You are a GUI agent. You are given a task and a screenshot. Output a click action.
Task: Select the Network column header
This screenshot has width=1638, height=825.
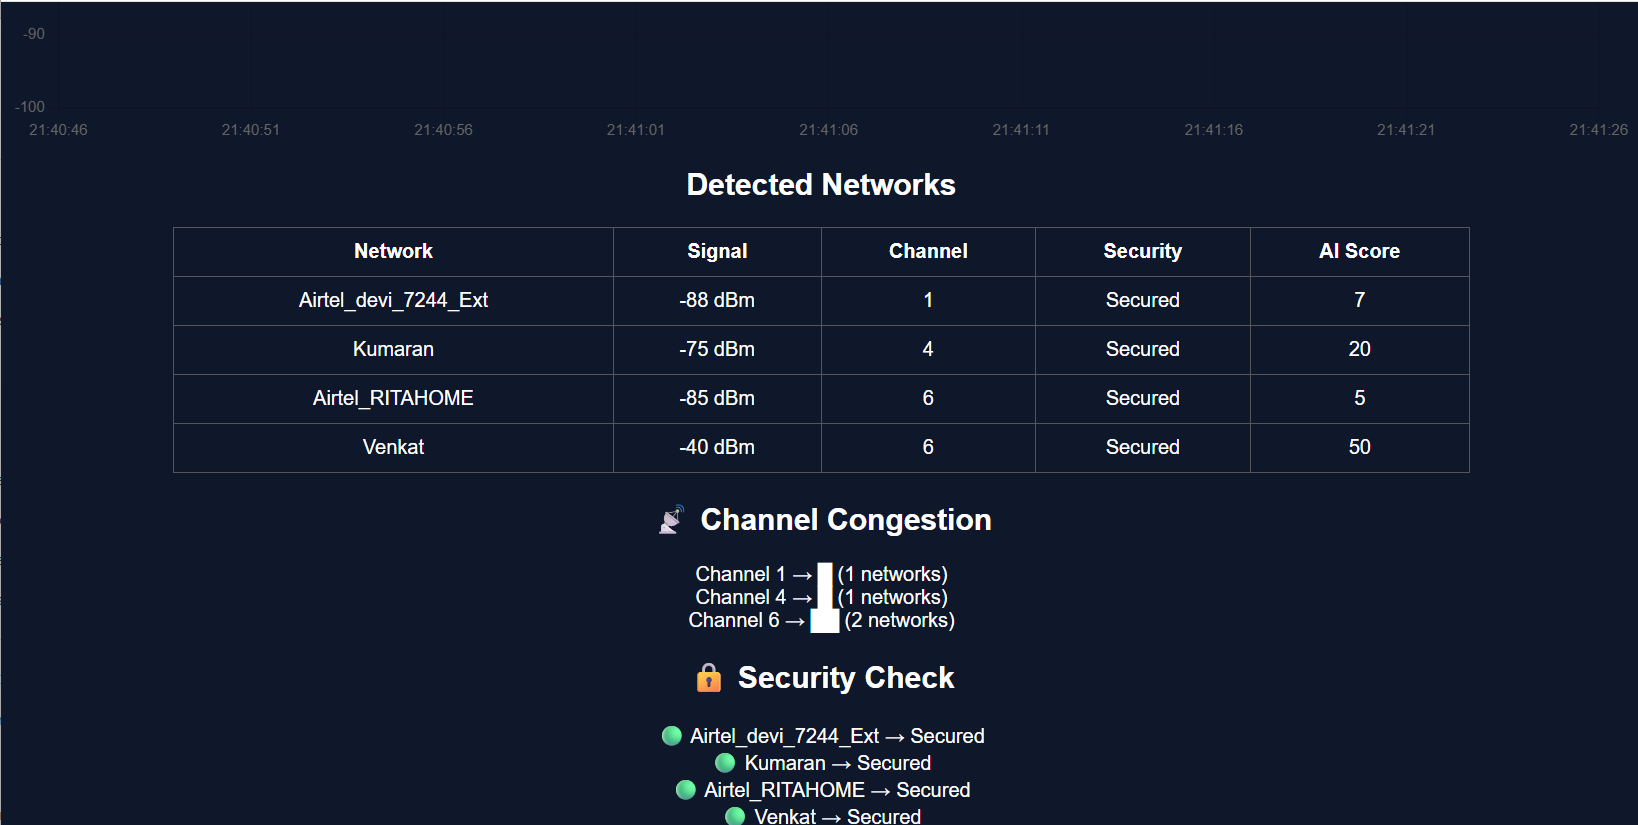pyautogui.click(x=393, y=251)
